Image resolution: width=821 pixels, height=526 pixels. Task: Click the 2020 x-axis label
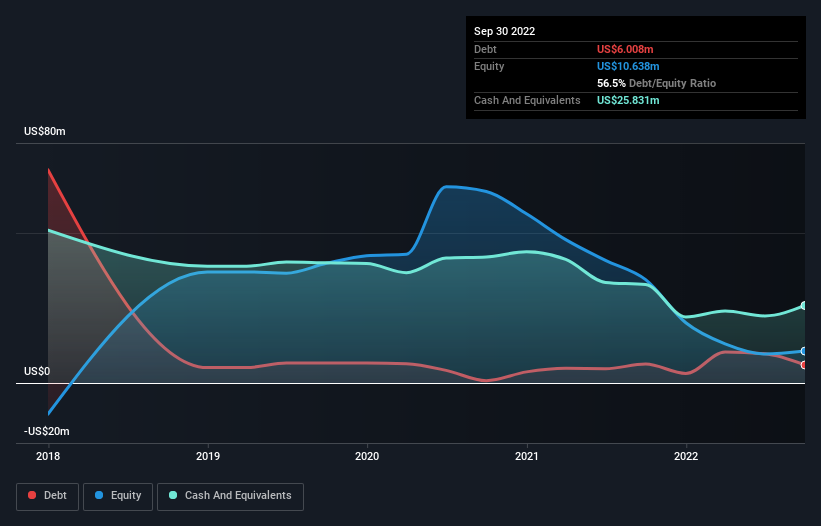(367, 456)
